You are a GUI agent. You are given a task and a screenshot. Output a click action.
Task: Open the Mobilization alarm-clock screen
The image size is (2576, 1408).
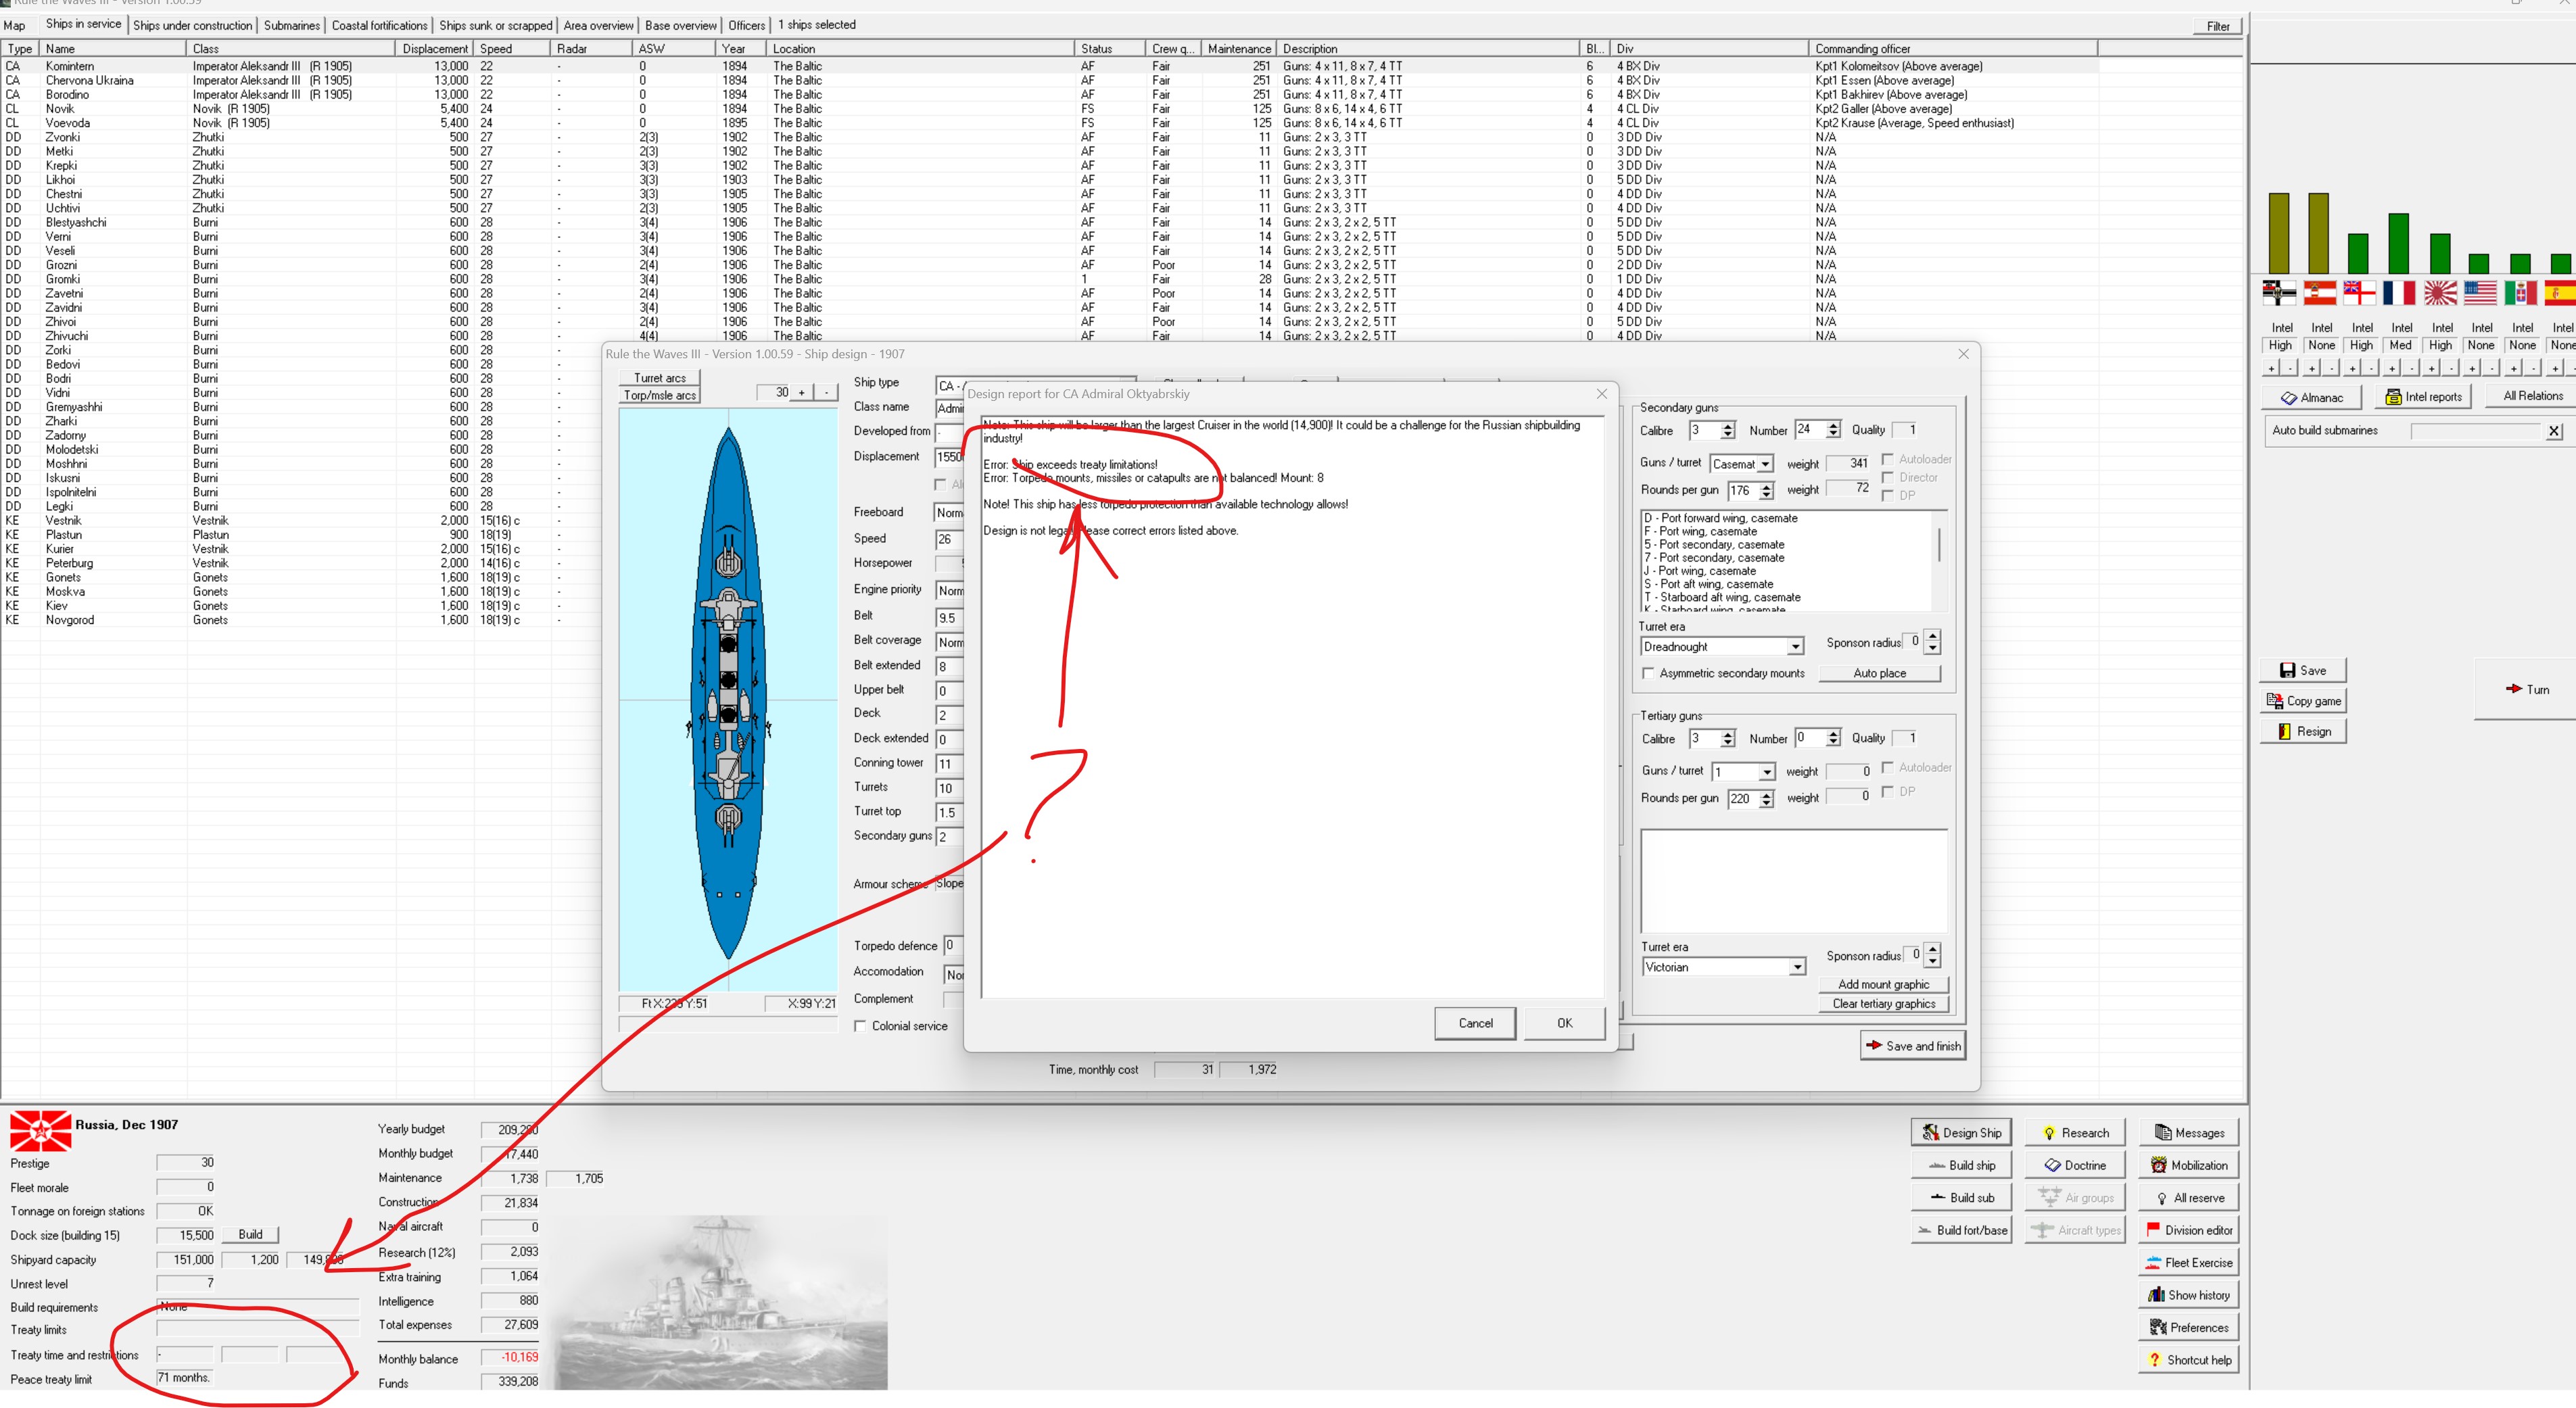coord(2188,1165)
